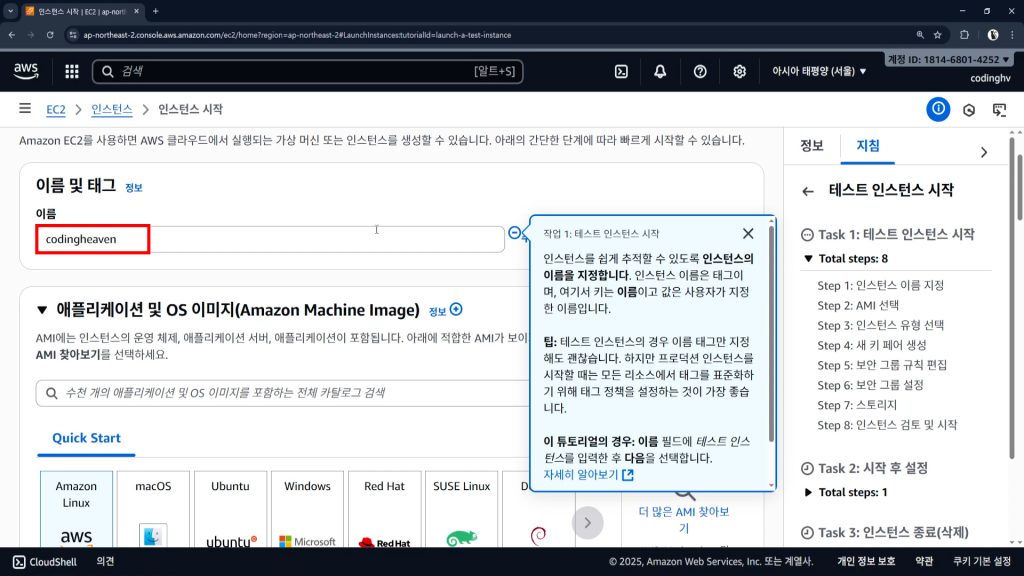This screenshot has height=576, width=1024.
Task: Open 정보 link next to 이름 및 태그
Action: pyautogui.click(x=134, y=187)
